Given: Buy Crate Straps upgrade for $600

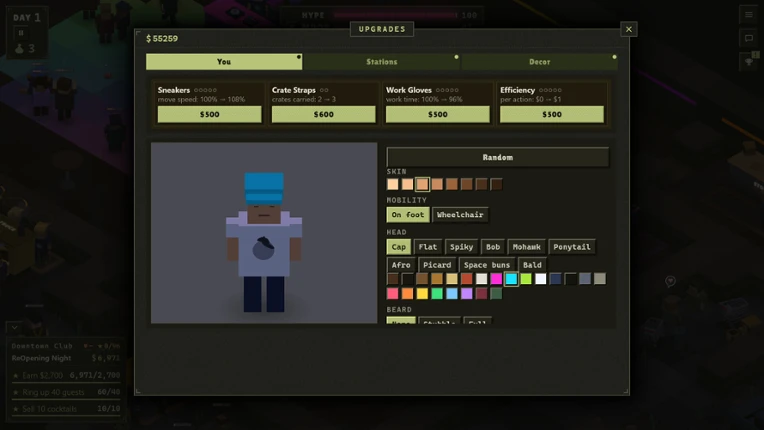Looking at the screenshot, I should pos(324,114).
